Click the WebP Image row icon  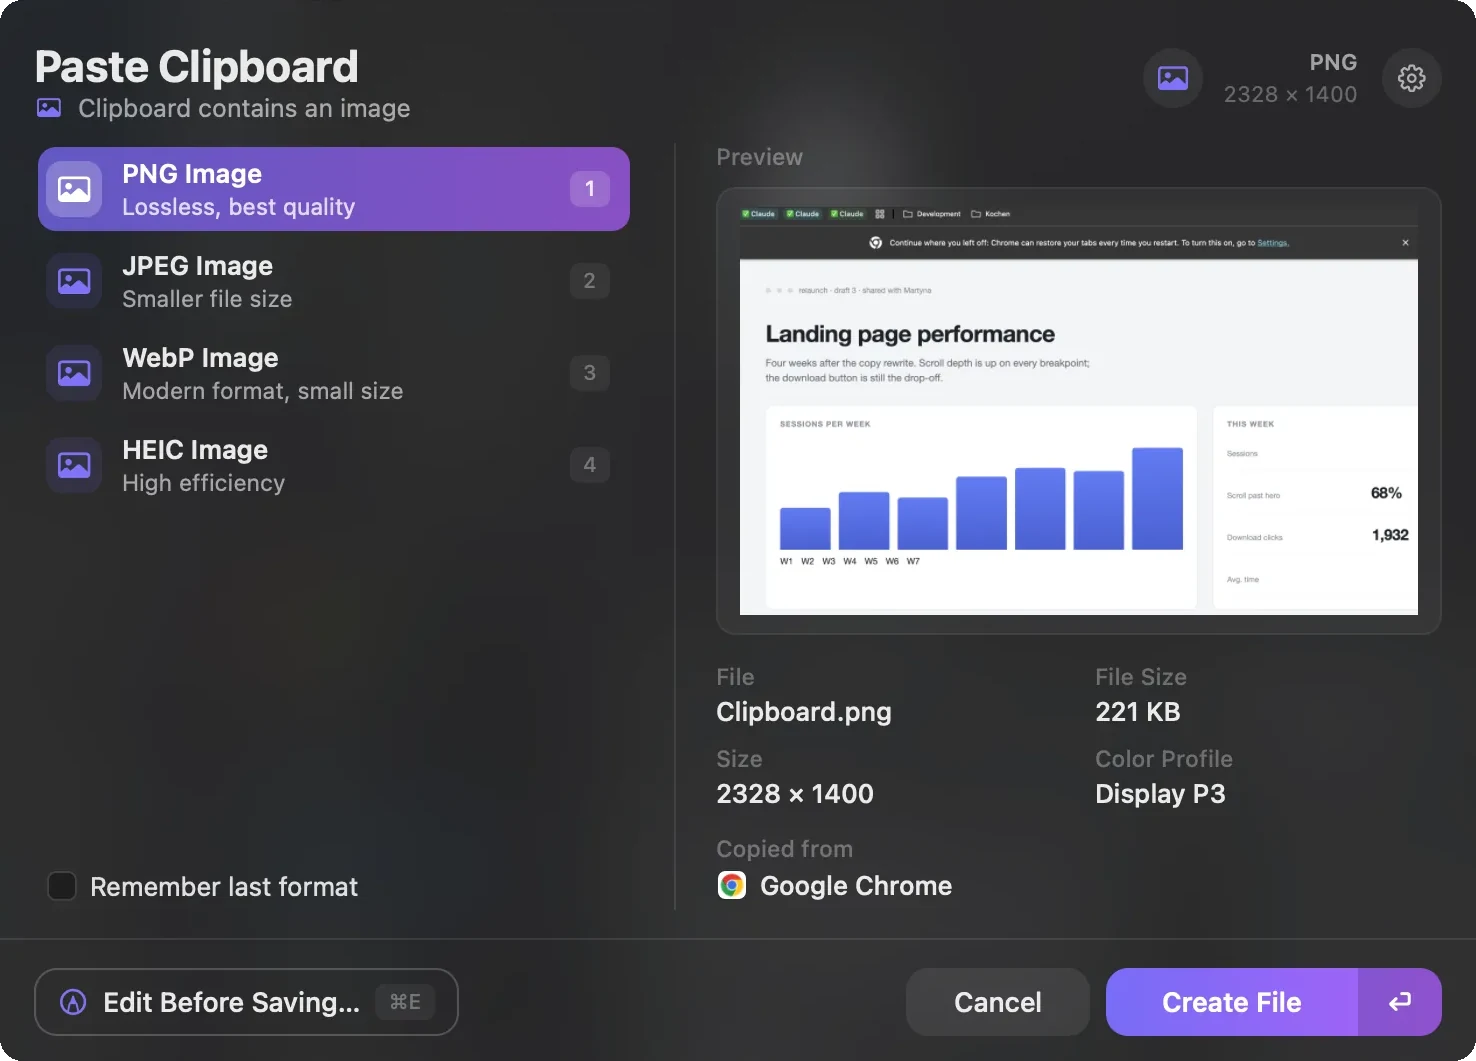pyautogui.click(x=74, y=373)
